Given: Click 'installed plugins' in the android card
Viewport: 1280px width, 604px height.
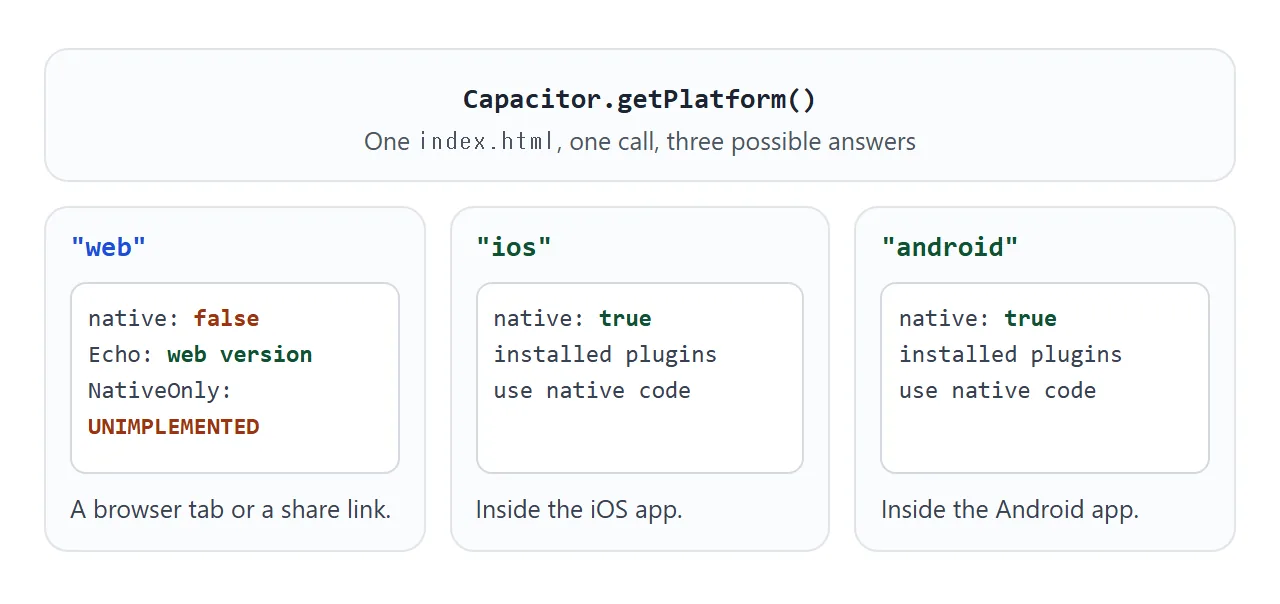Looking at the screenshot, I should (1010, 355).
